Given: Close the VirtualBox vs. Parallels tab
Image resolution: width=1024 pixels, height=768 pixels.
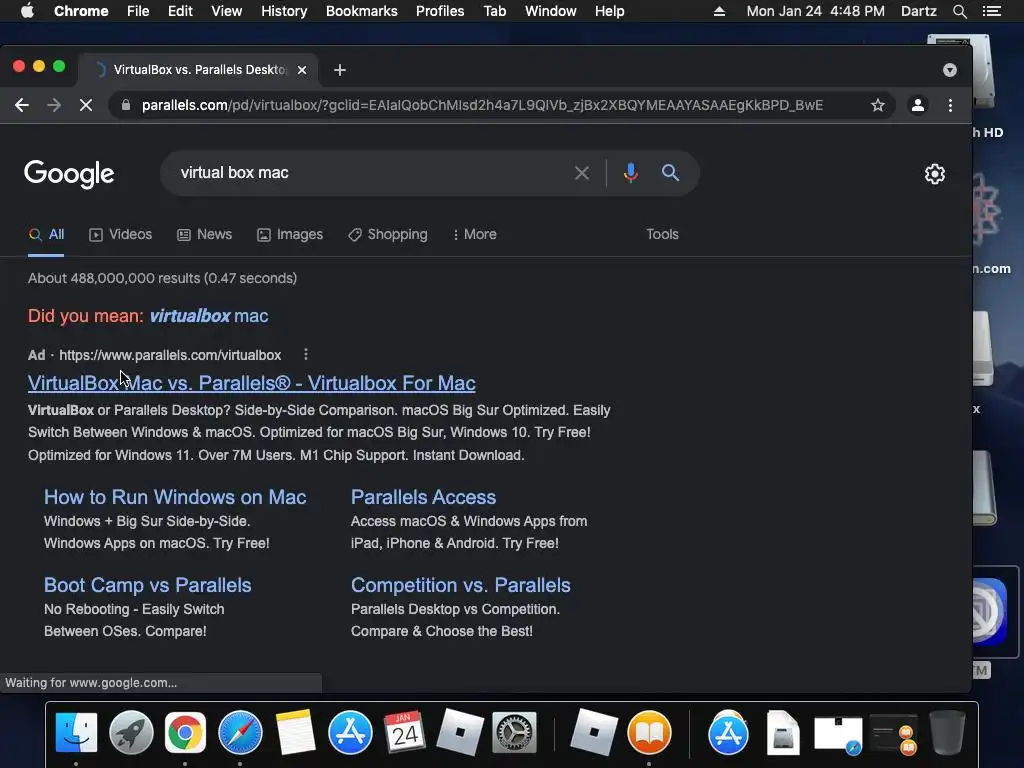Looking at the screenshot, I should click(x=302, y=70).
